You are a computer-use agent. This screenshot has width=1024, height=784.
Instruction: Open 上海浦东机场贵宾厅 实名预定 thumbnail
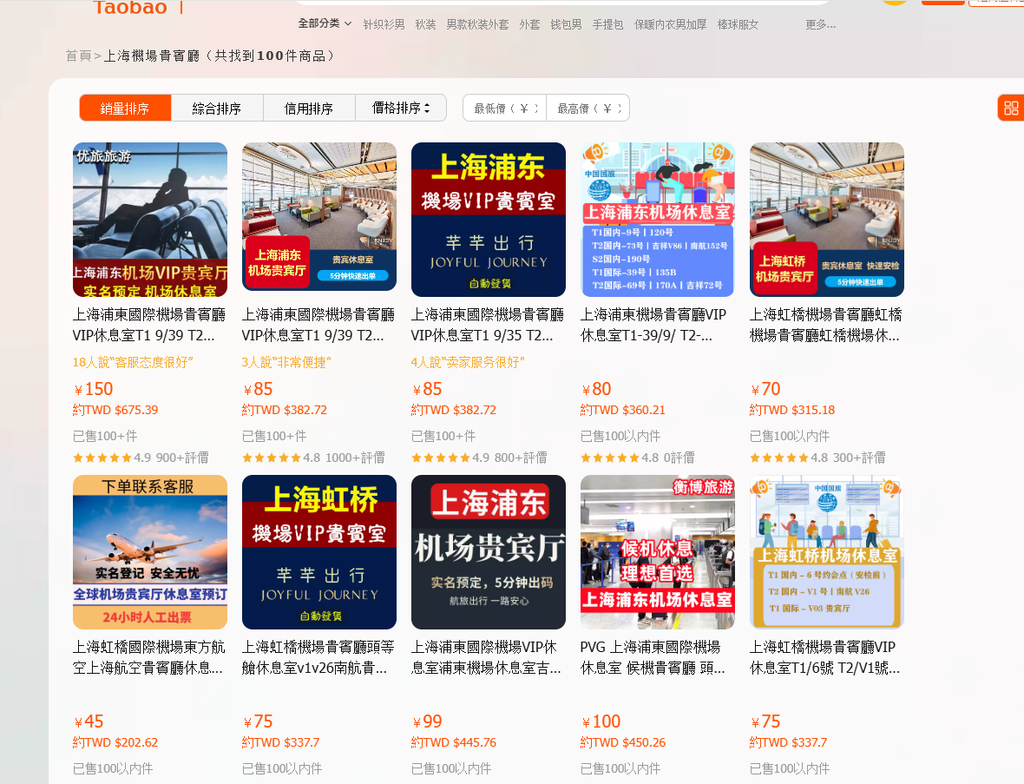(488, 552)
